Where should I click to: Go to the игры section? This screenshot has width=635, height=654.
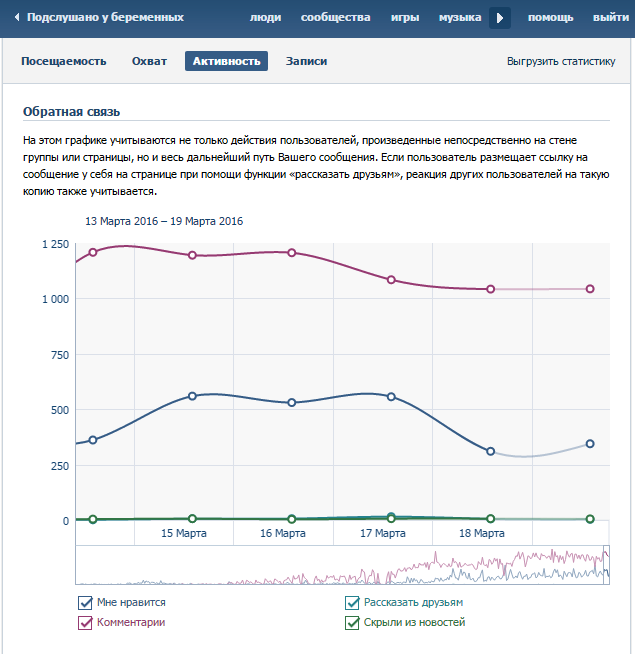click(x=404, y=18)
